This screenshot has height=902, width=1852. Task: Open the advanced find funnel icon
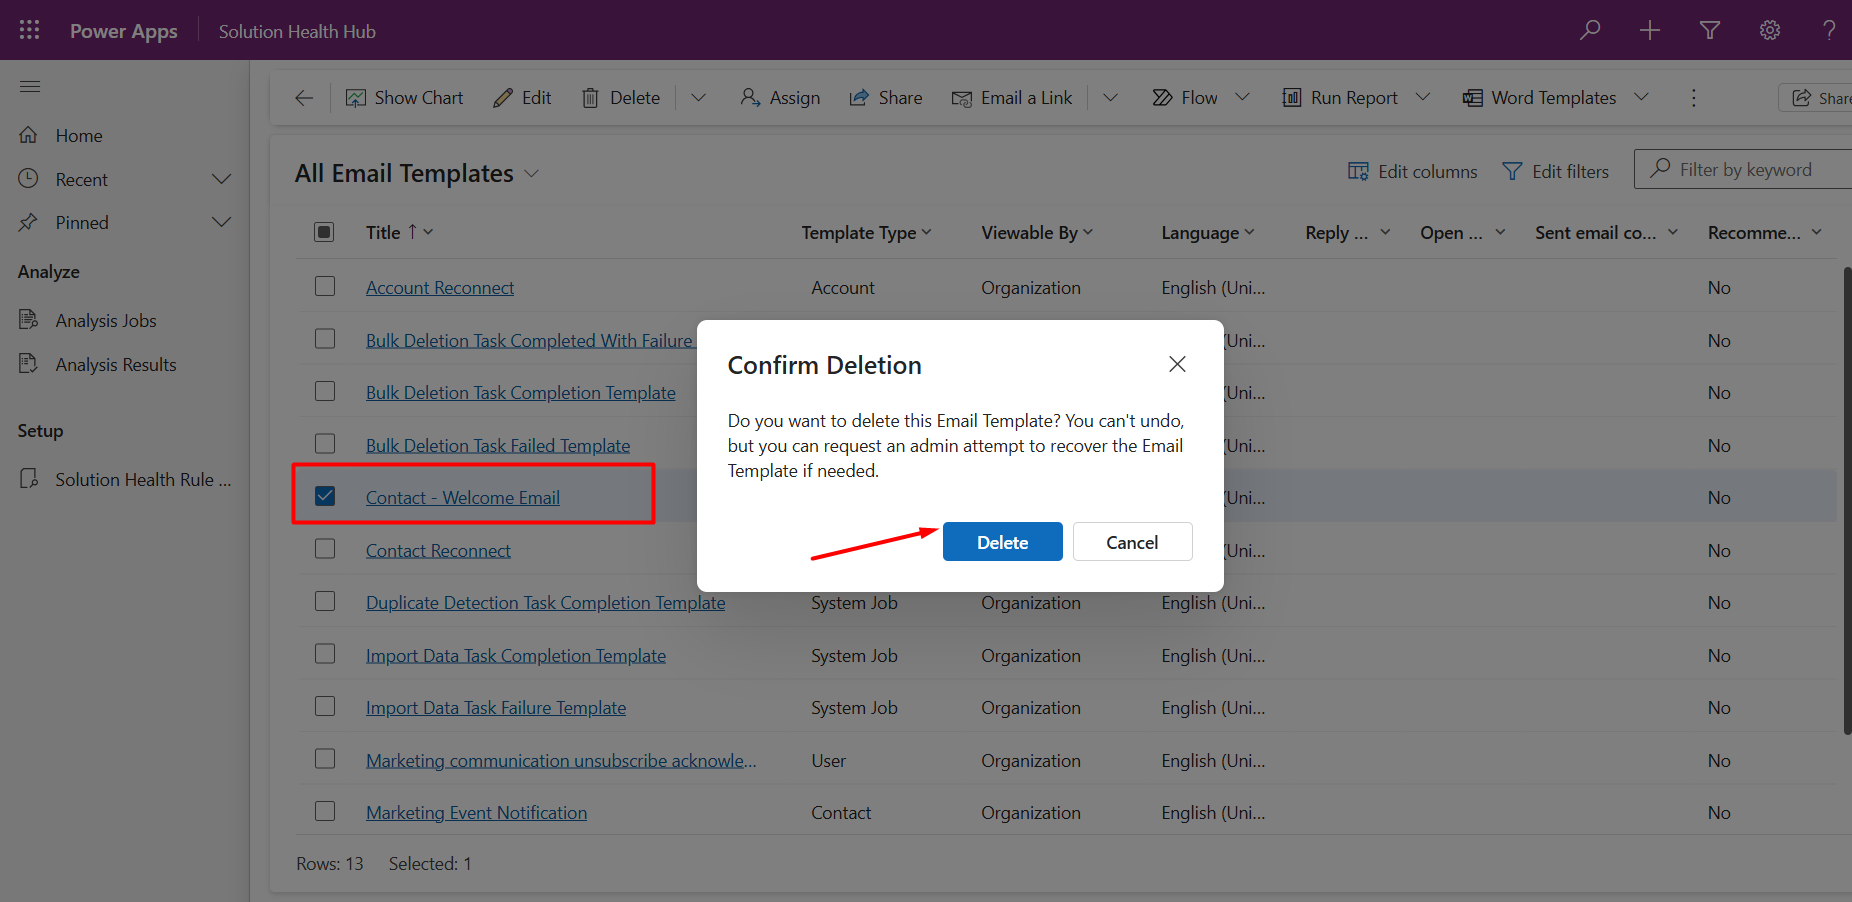[1710, 30]
